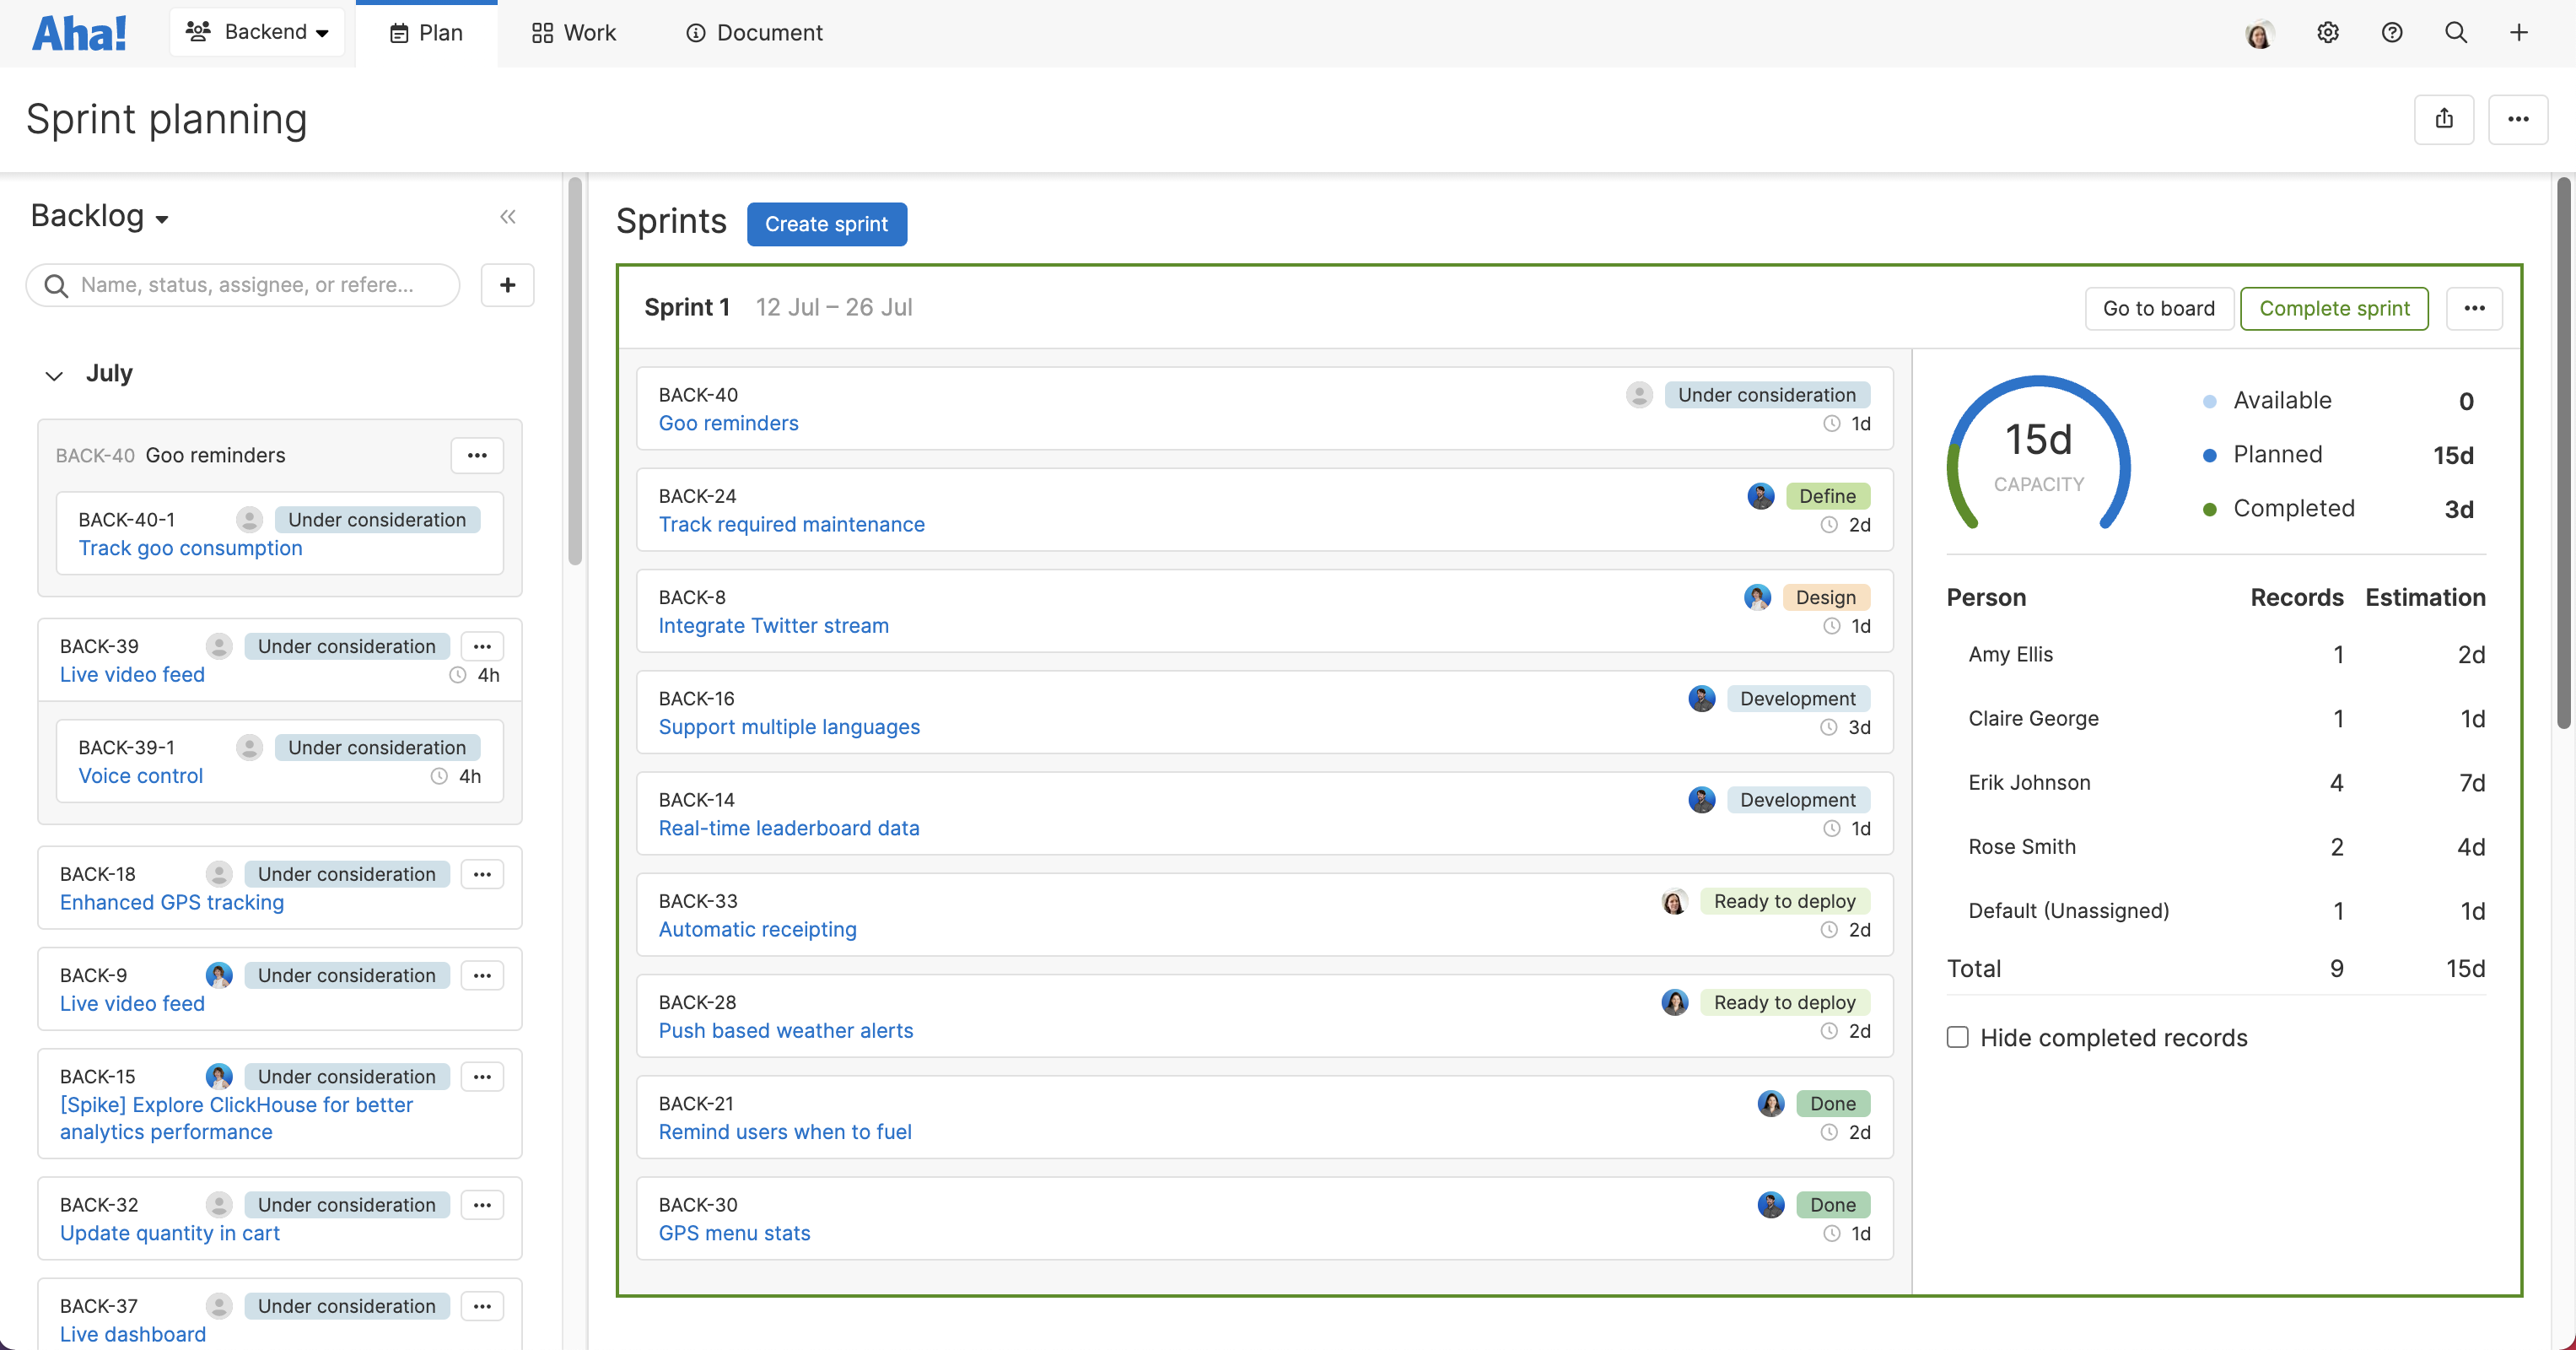
Task: Open the Backend team dropdown
Action: (x=257, y=31)
